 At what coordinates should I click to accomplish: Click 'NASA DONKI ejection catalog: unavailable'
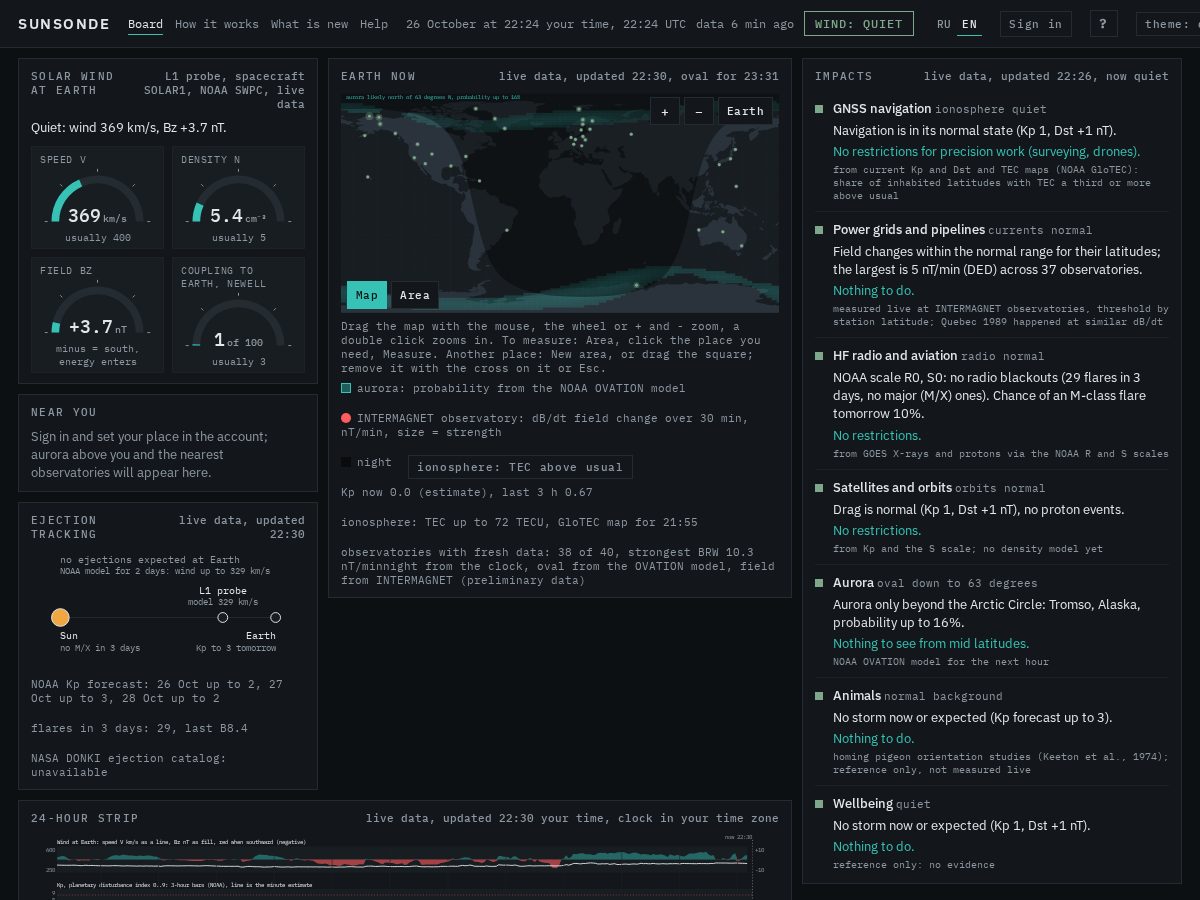click(129, 765)
